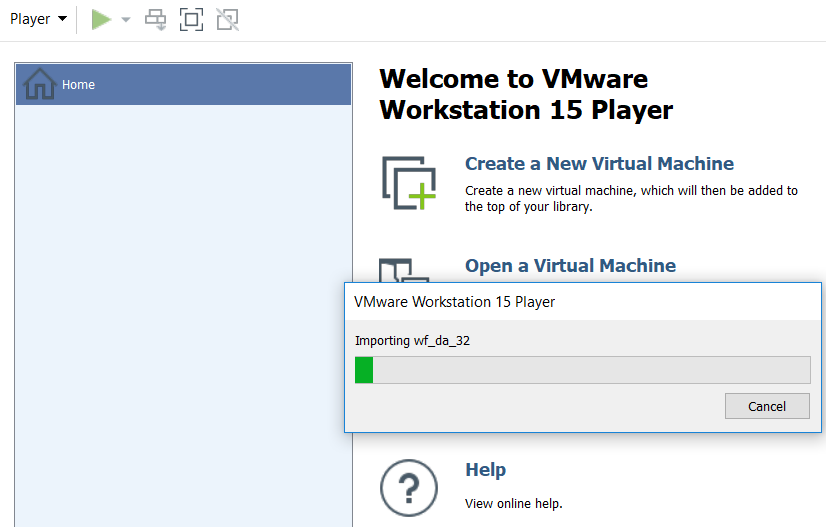This screenshot has height=527, width=826.
Task: Open a Virtual Machine link
Action: (x=570, y=266)
